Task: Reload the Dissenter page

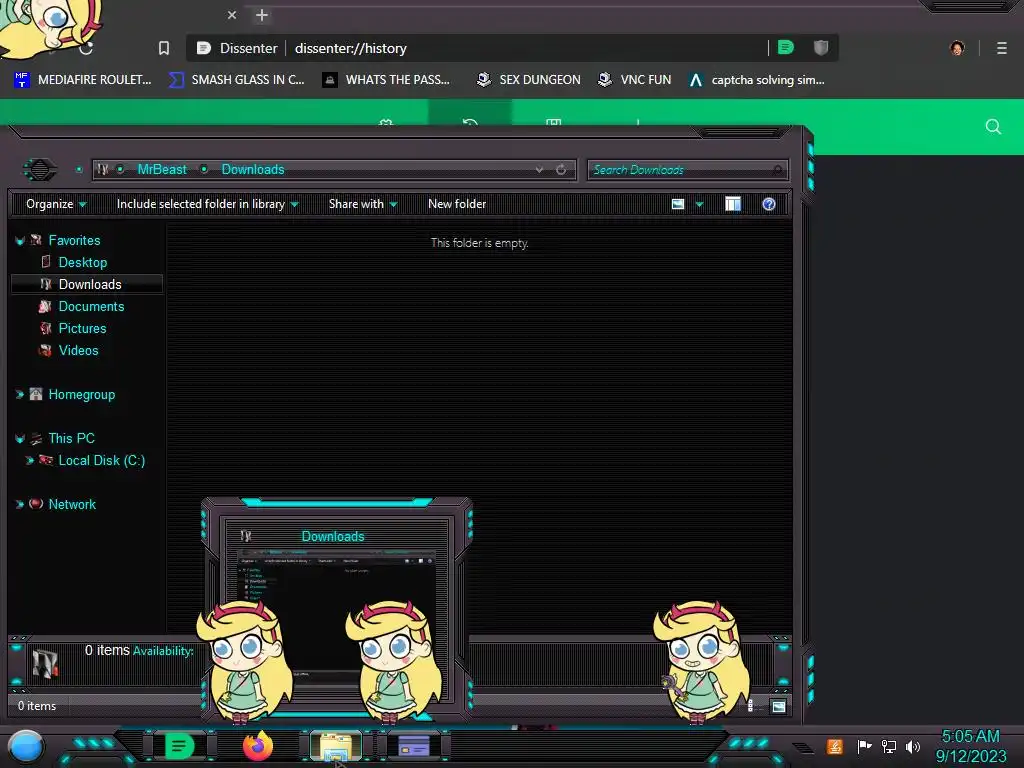Action: (86, 48)
